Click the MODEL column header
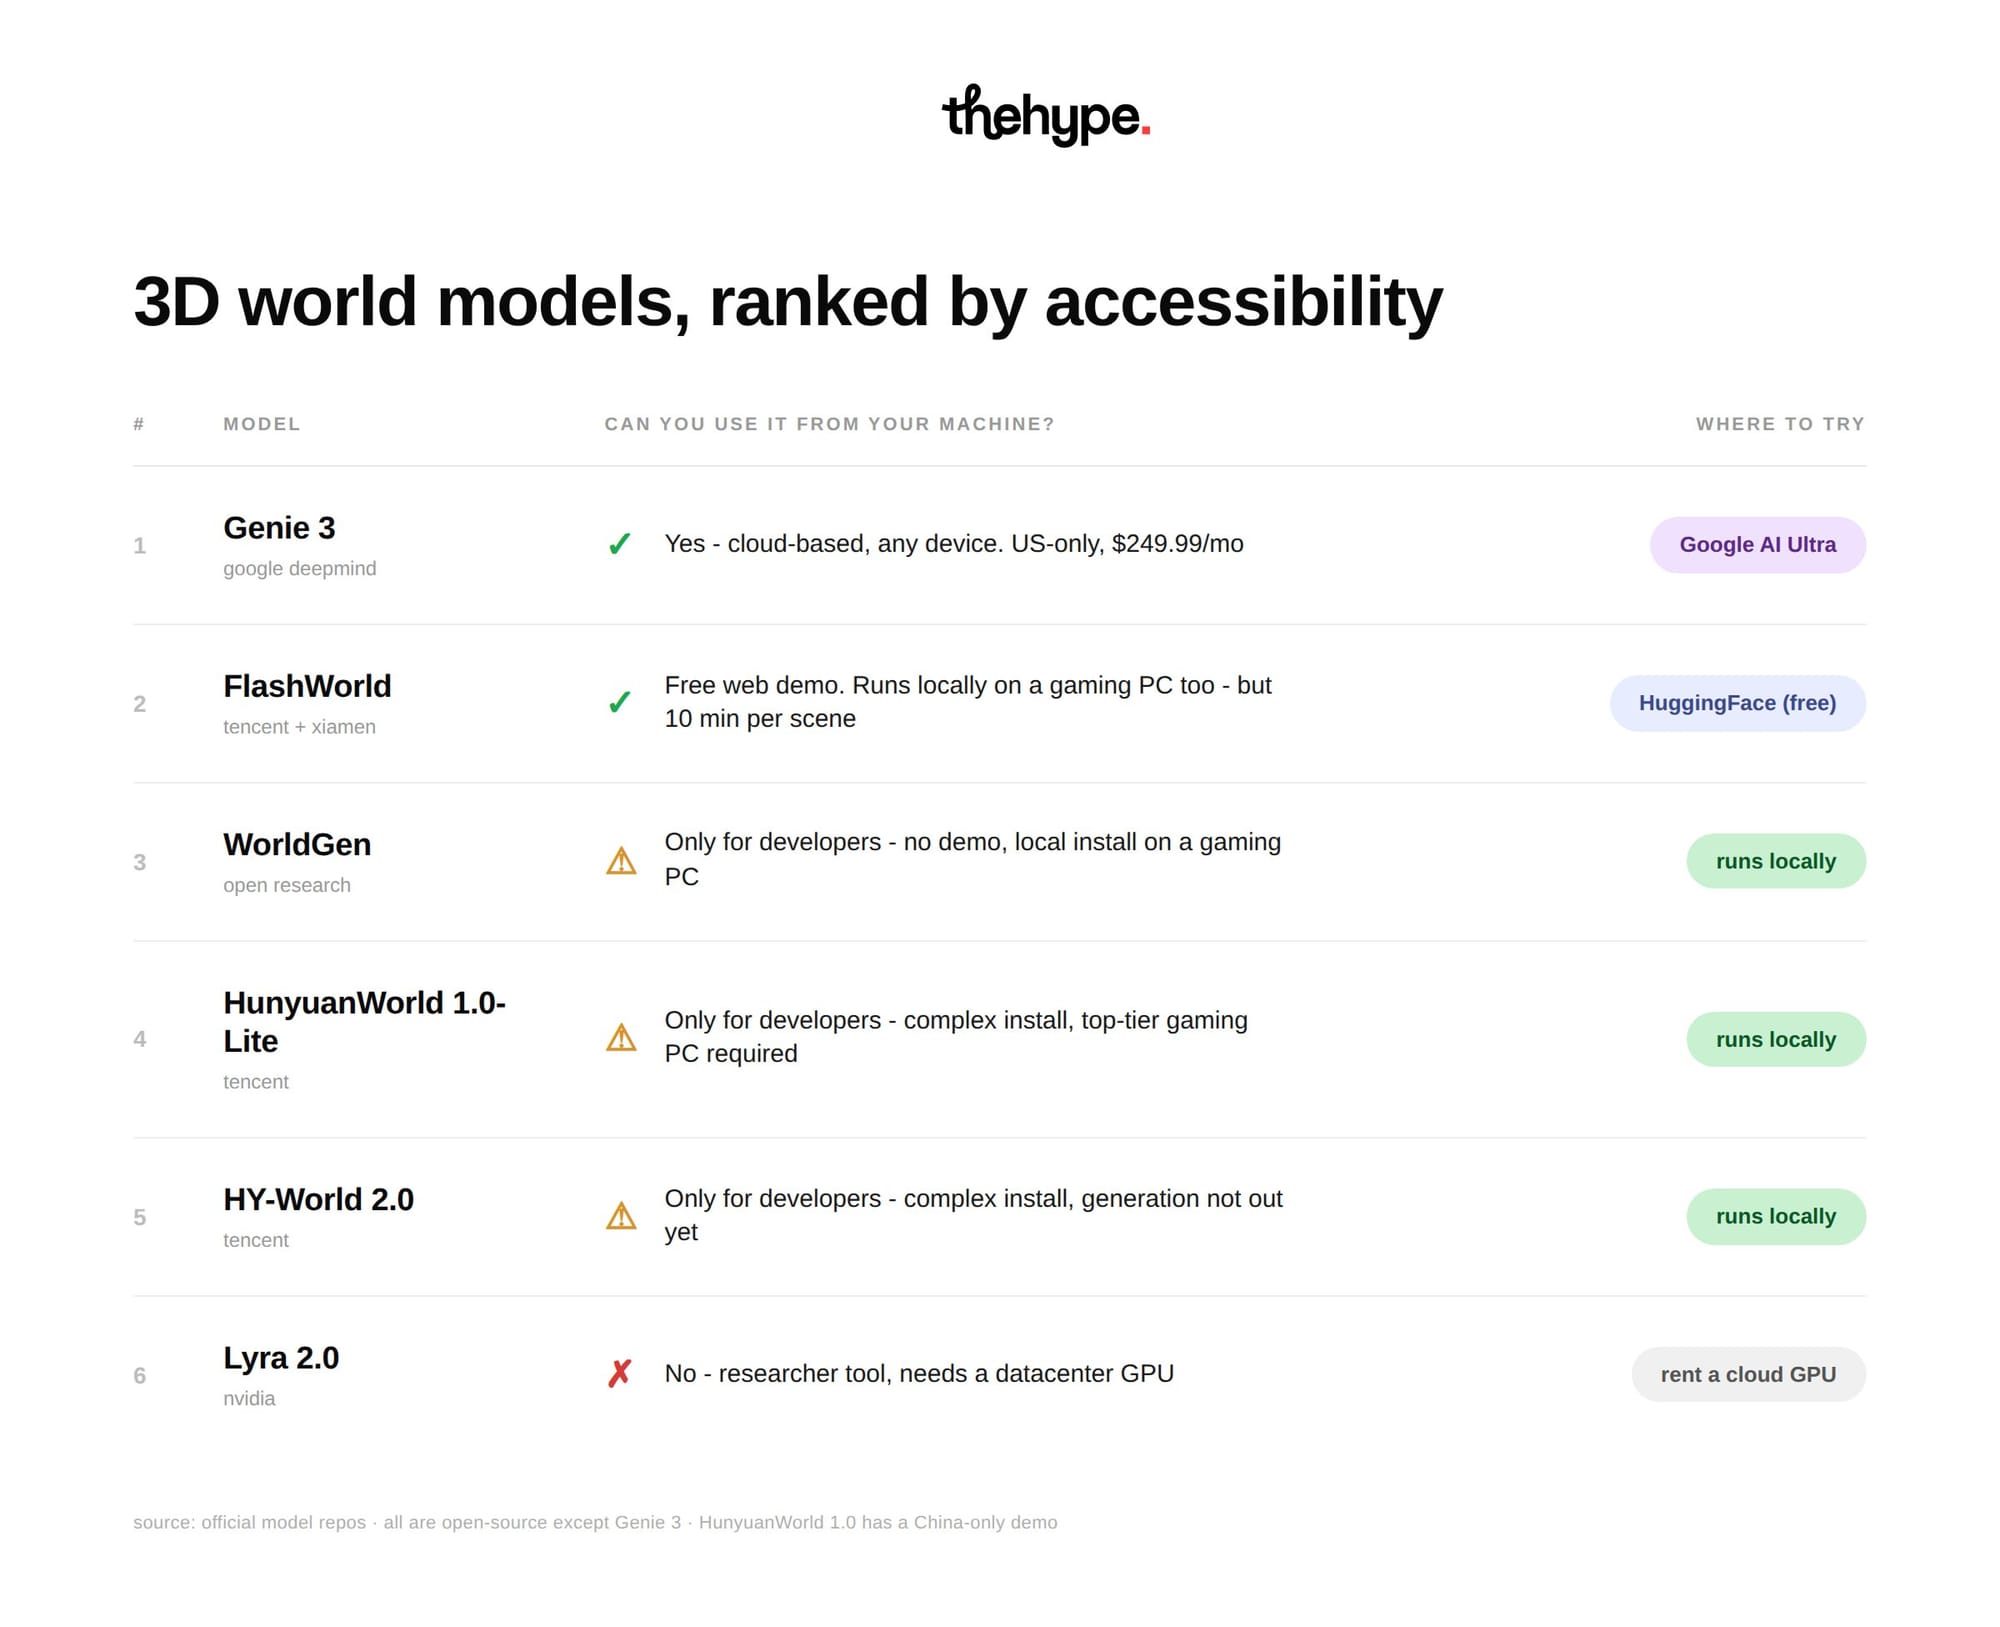The image size is (2000, 1627). click(262, 424)
